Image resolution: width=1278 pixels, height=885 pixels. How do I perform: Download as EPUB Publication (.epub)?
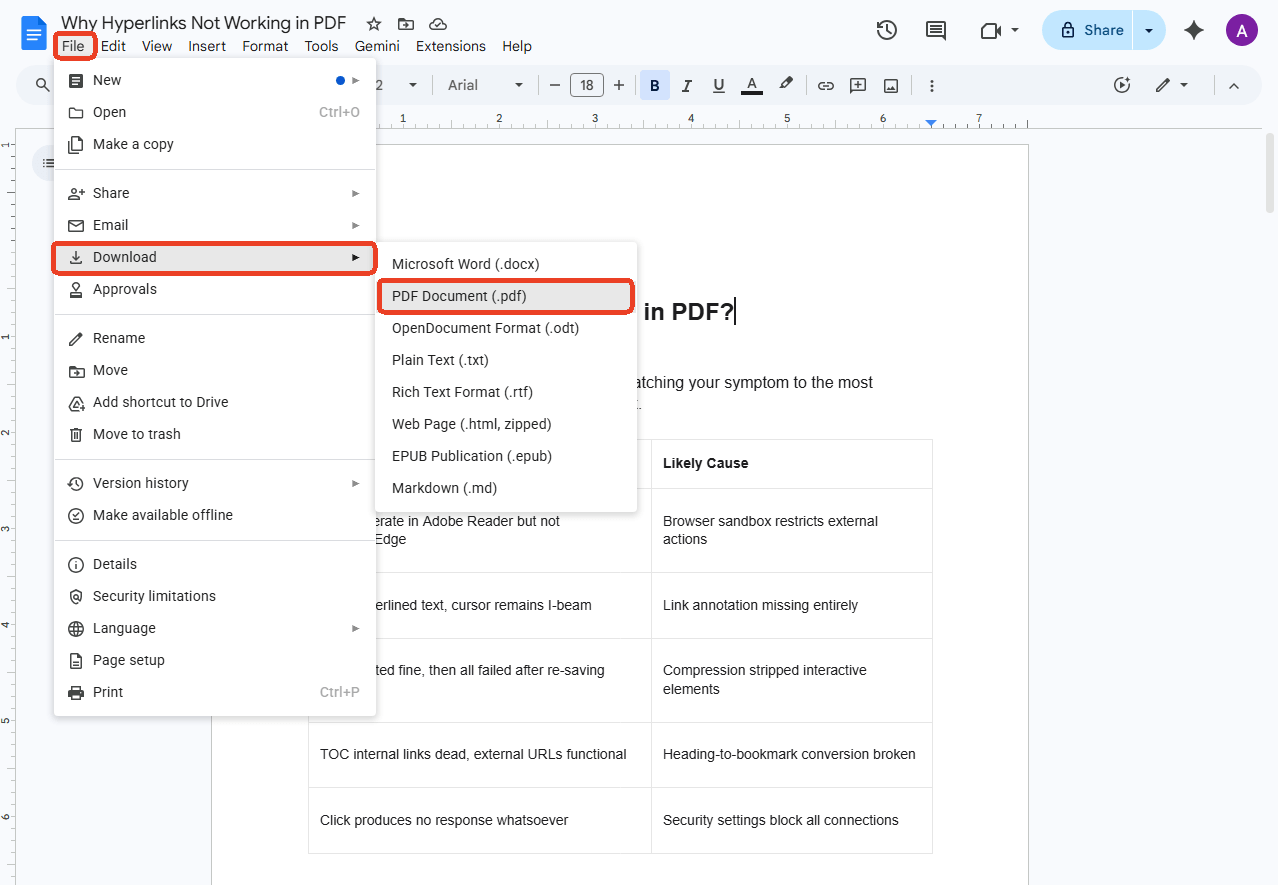pyautogui.click(x=506, y=456)
